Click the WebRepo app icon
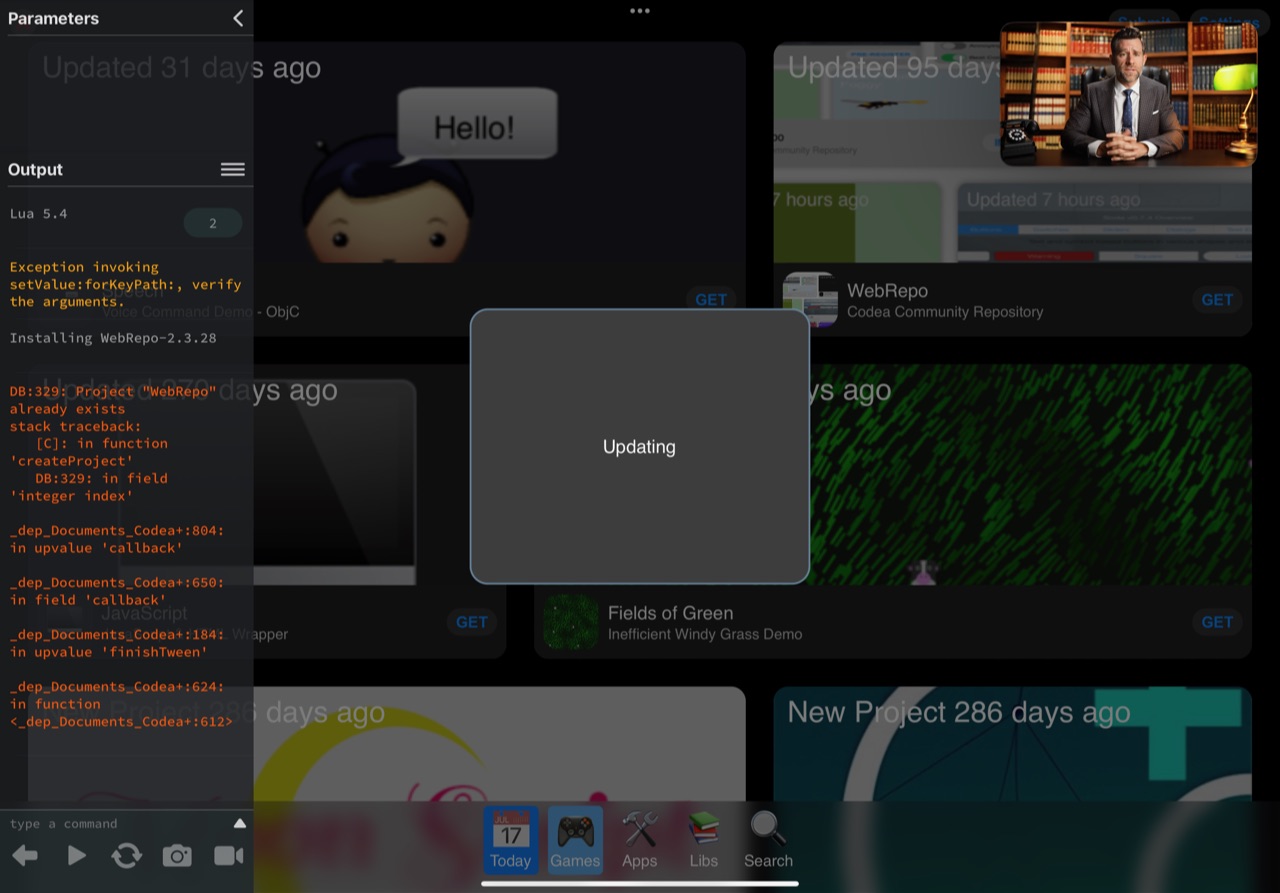Image resolution: width=1280 pixels, height=893 pixels. [810, 300]
